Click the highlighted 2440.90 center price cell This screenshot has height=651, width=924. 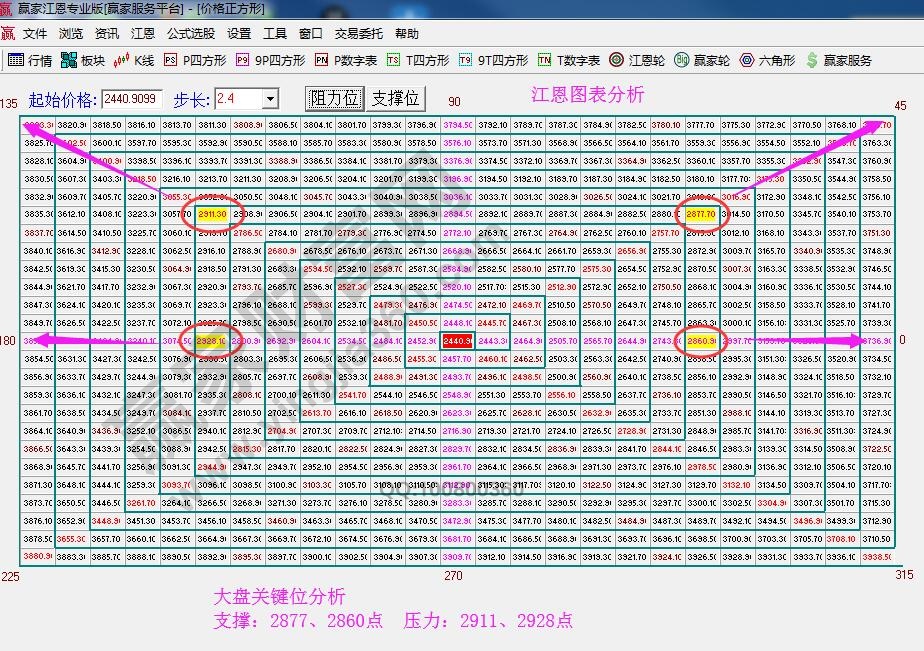pos(455,341)
